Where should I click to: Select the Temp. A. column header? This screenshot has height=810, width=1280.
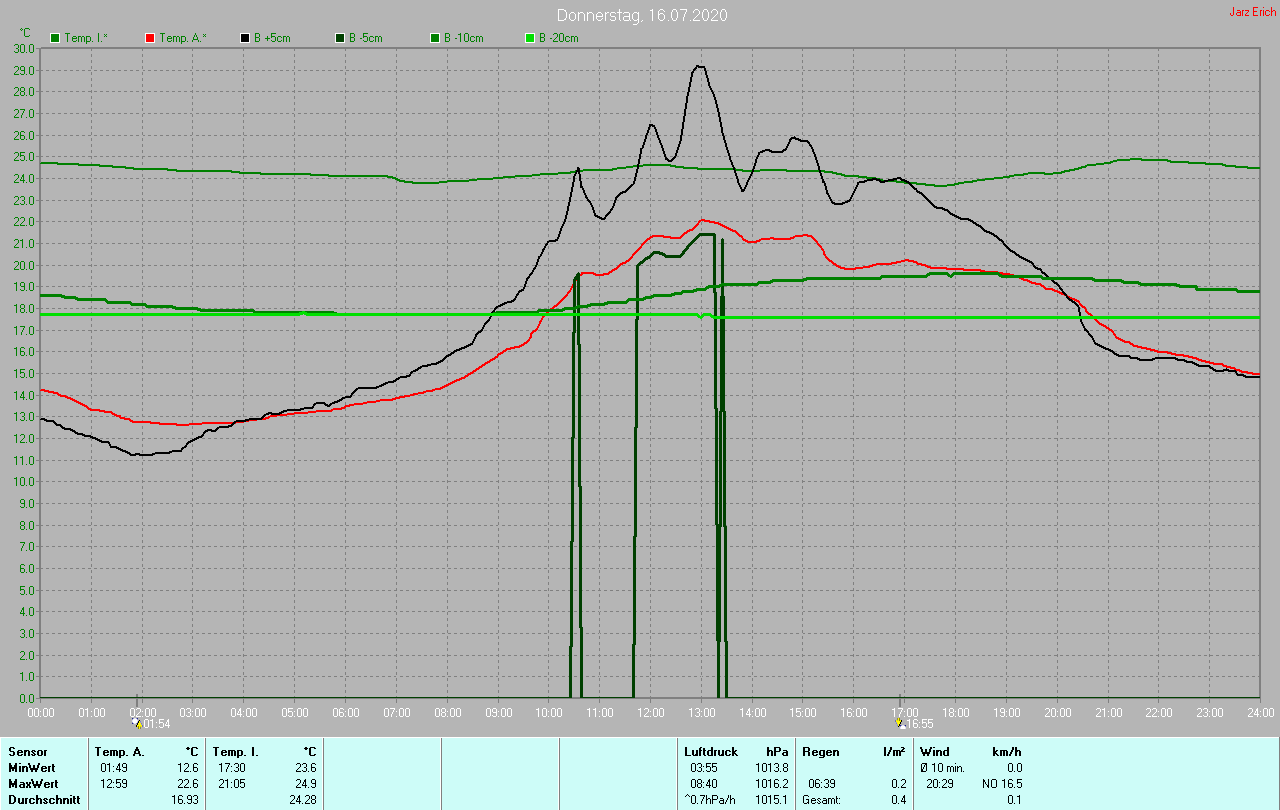pyautogui.click(x=119, y=752)
